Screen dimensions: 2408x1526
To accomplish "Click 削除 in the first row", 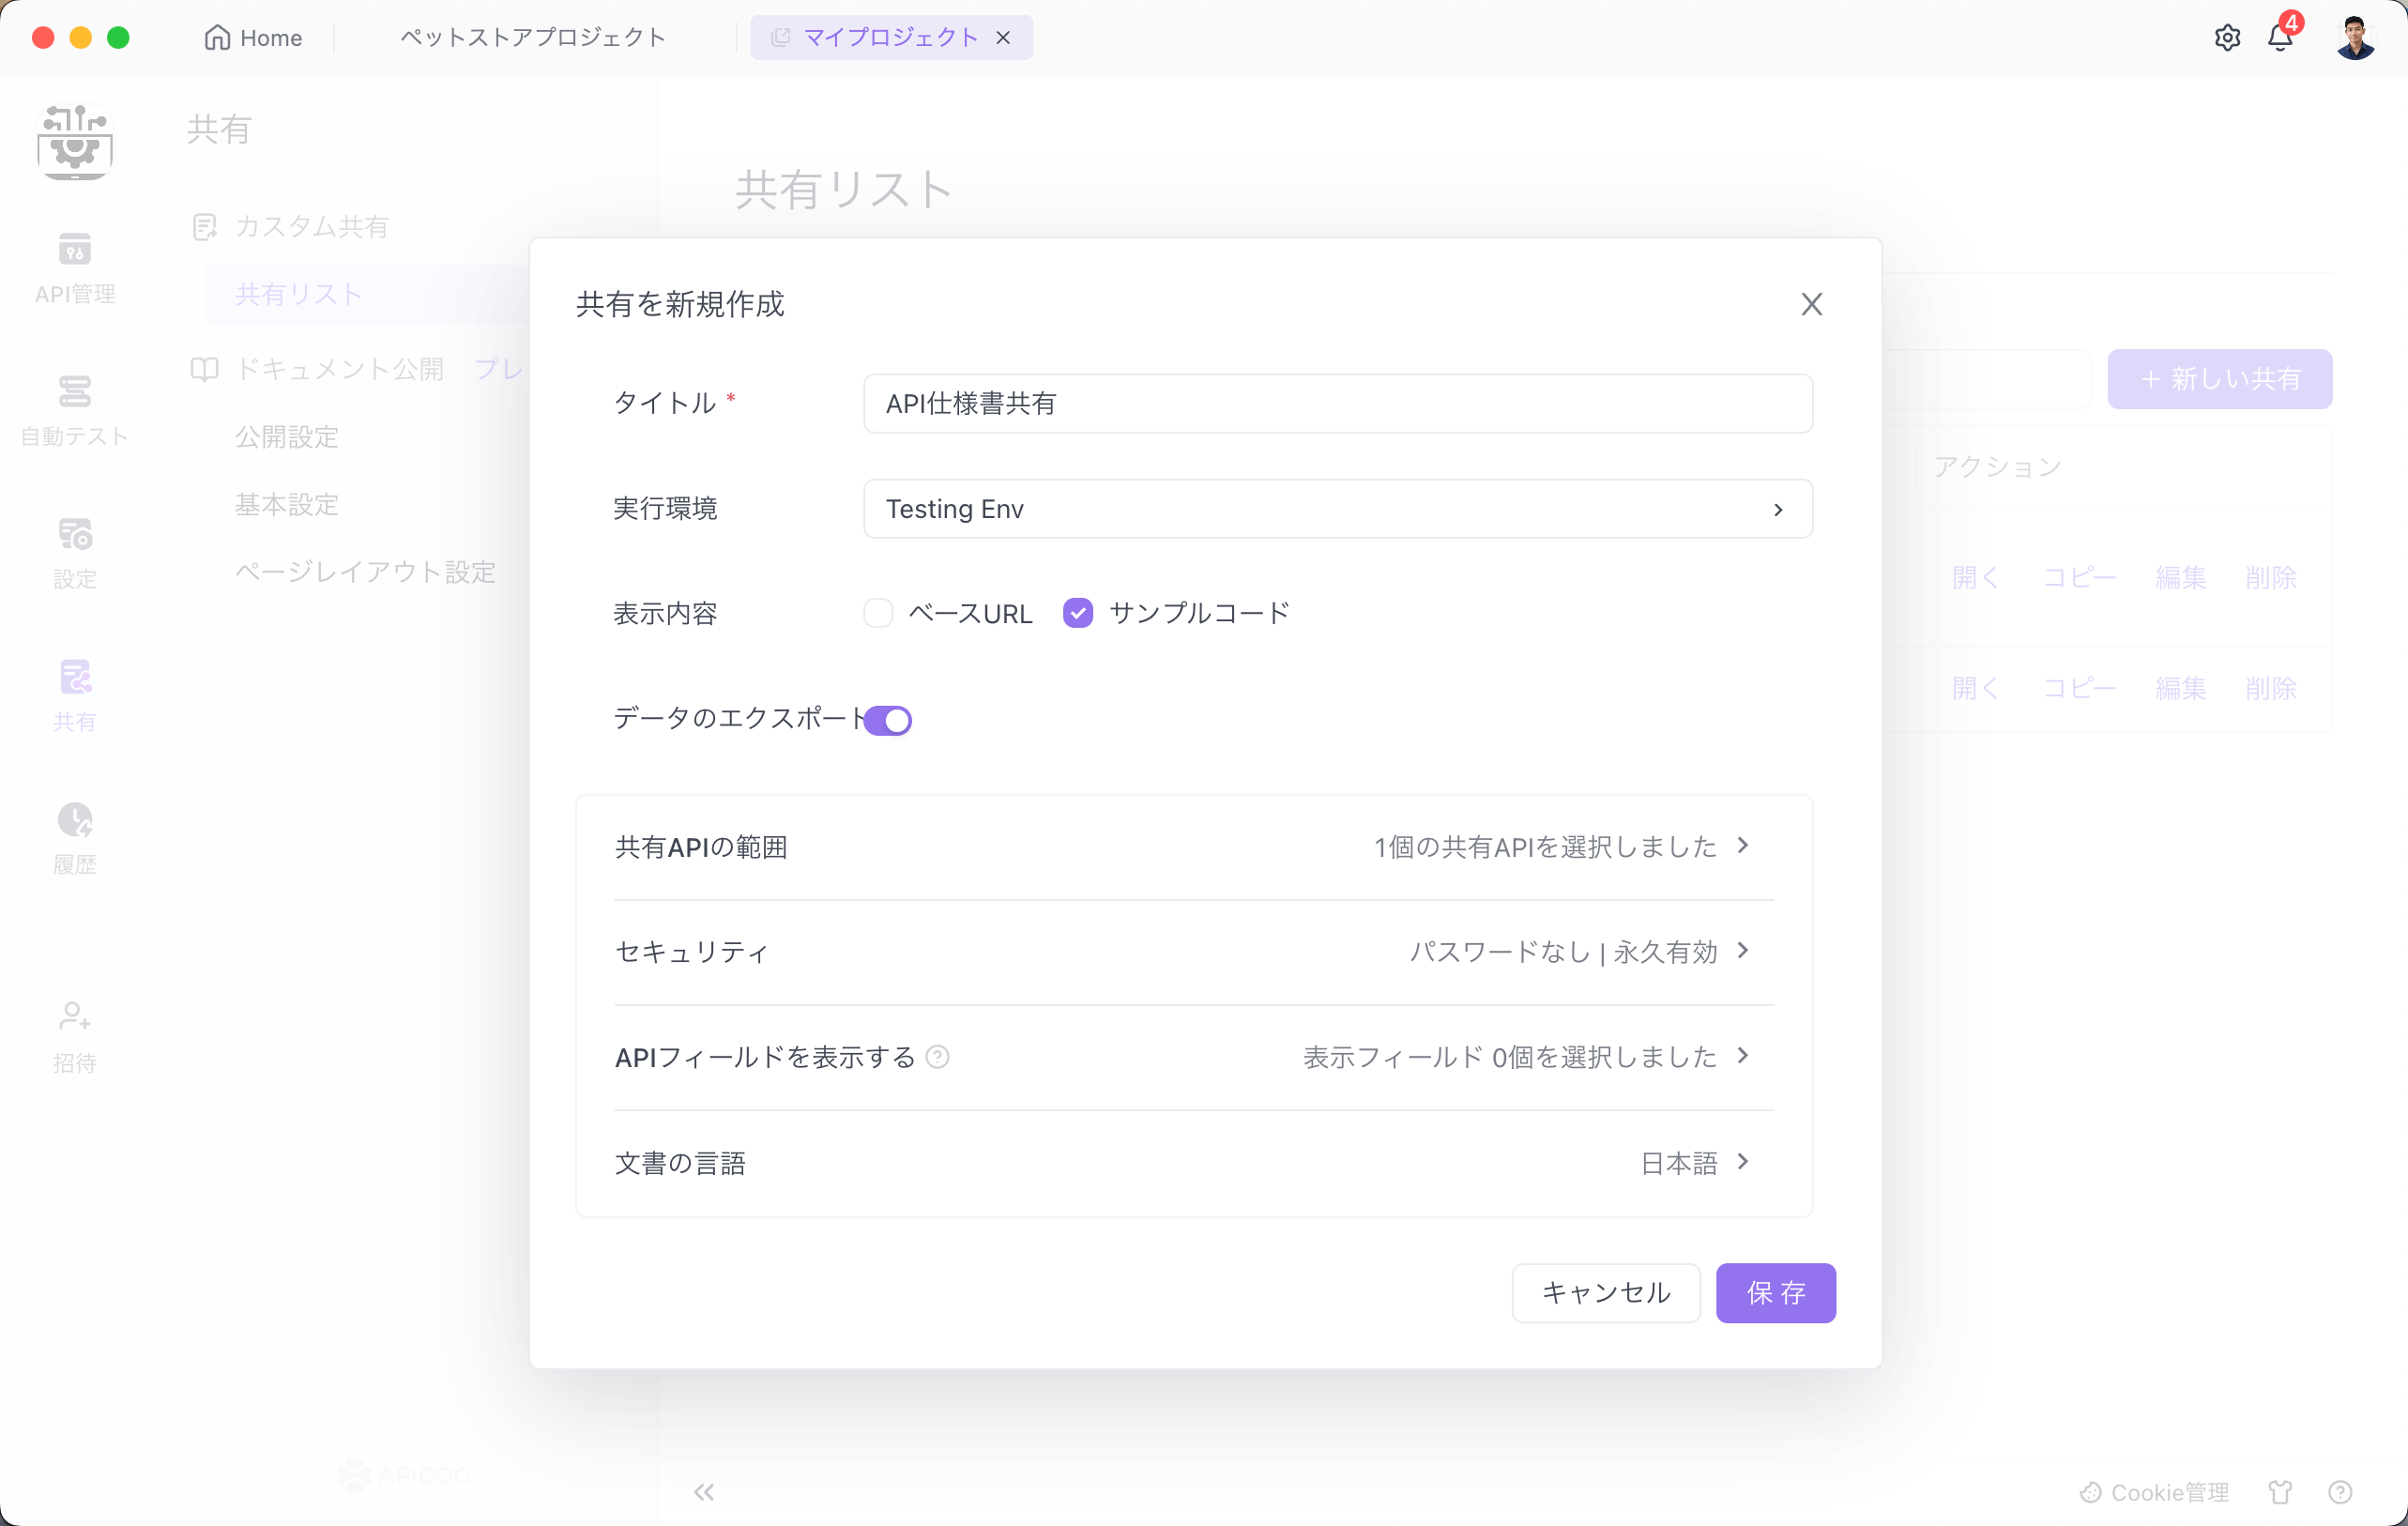I will (2271, 577).
